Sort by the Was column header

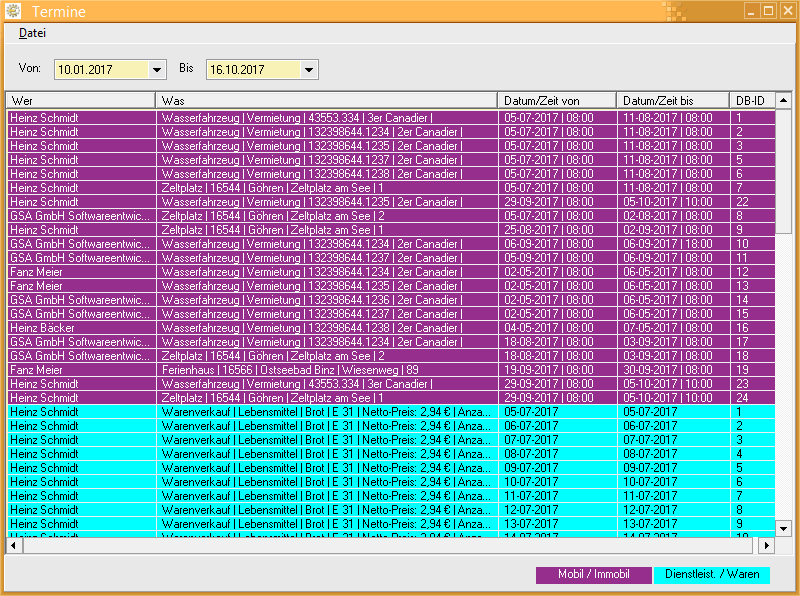[x=326, y=101]
